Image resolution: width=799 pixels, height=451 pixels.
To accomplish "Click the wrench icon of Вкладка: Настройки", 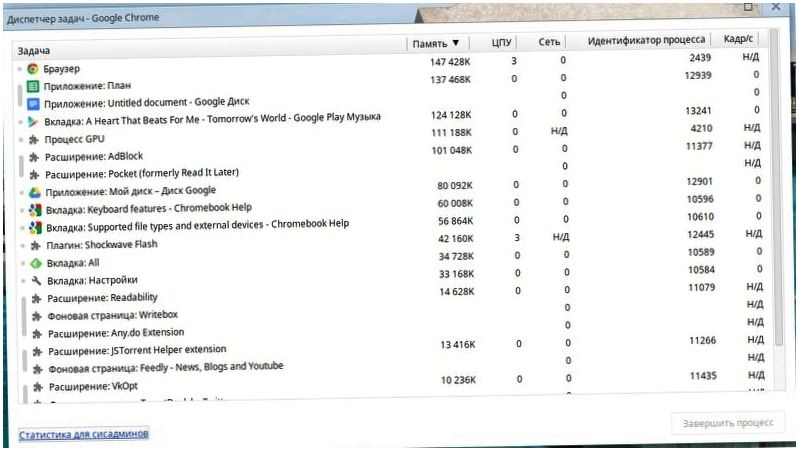I will [36, 281].
